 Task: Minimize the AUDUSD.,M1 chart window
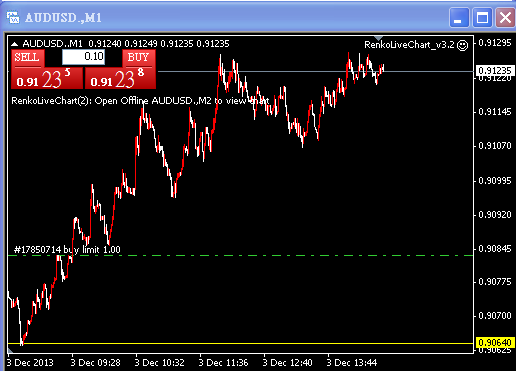459,17
